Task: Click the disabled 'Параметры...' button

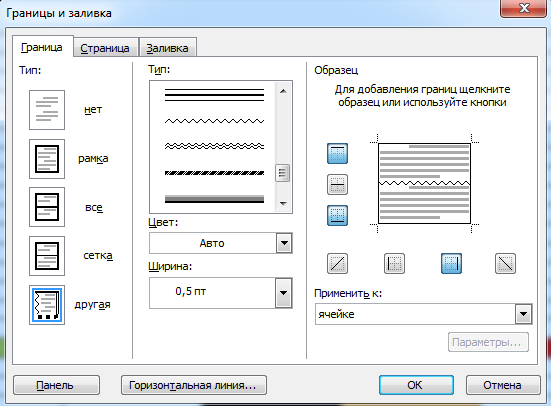Action: click(x=488, y=342)
